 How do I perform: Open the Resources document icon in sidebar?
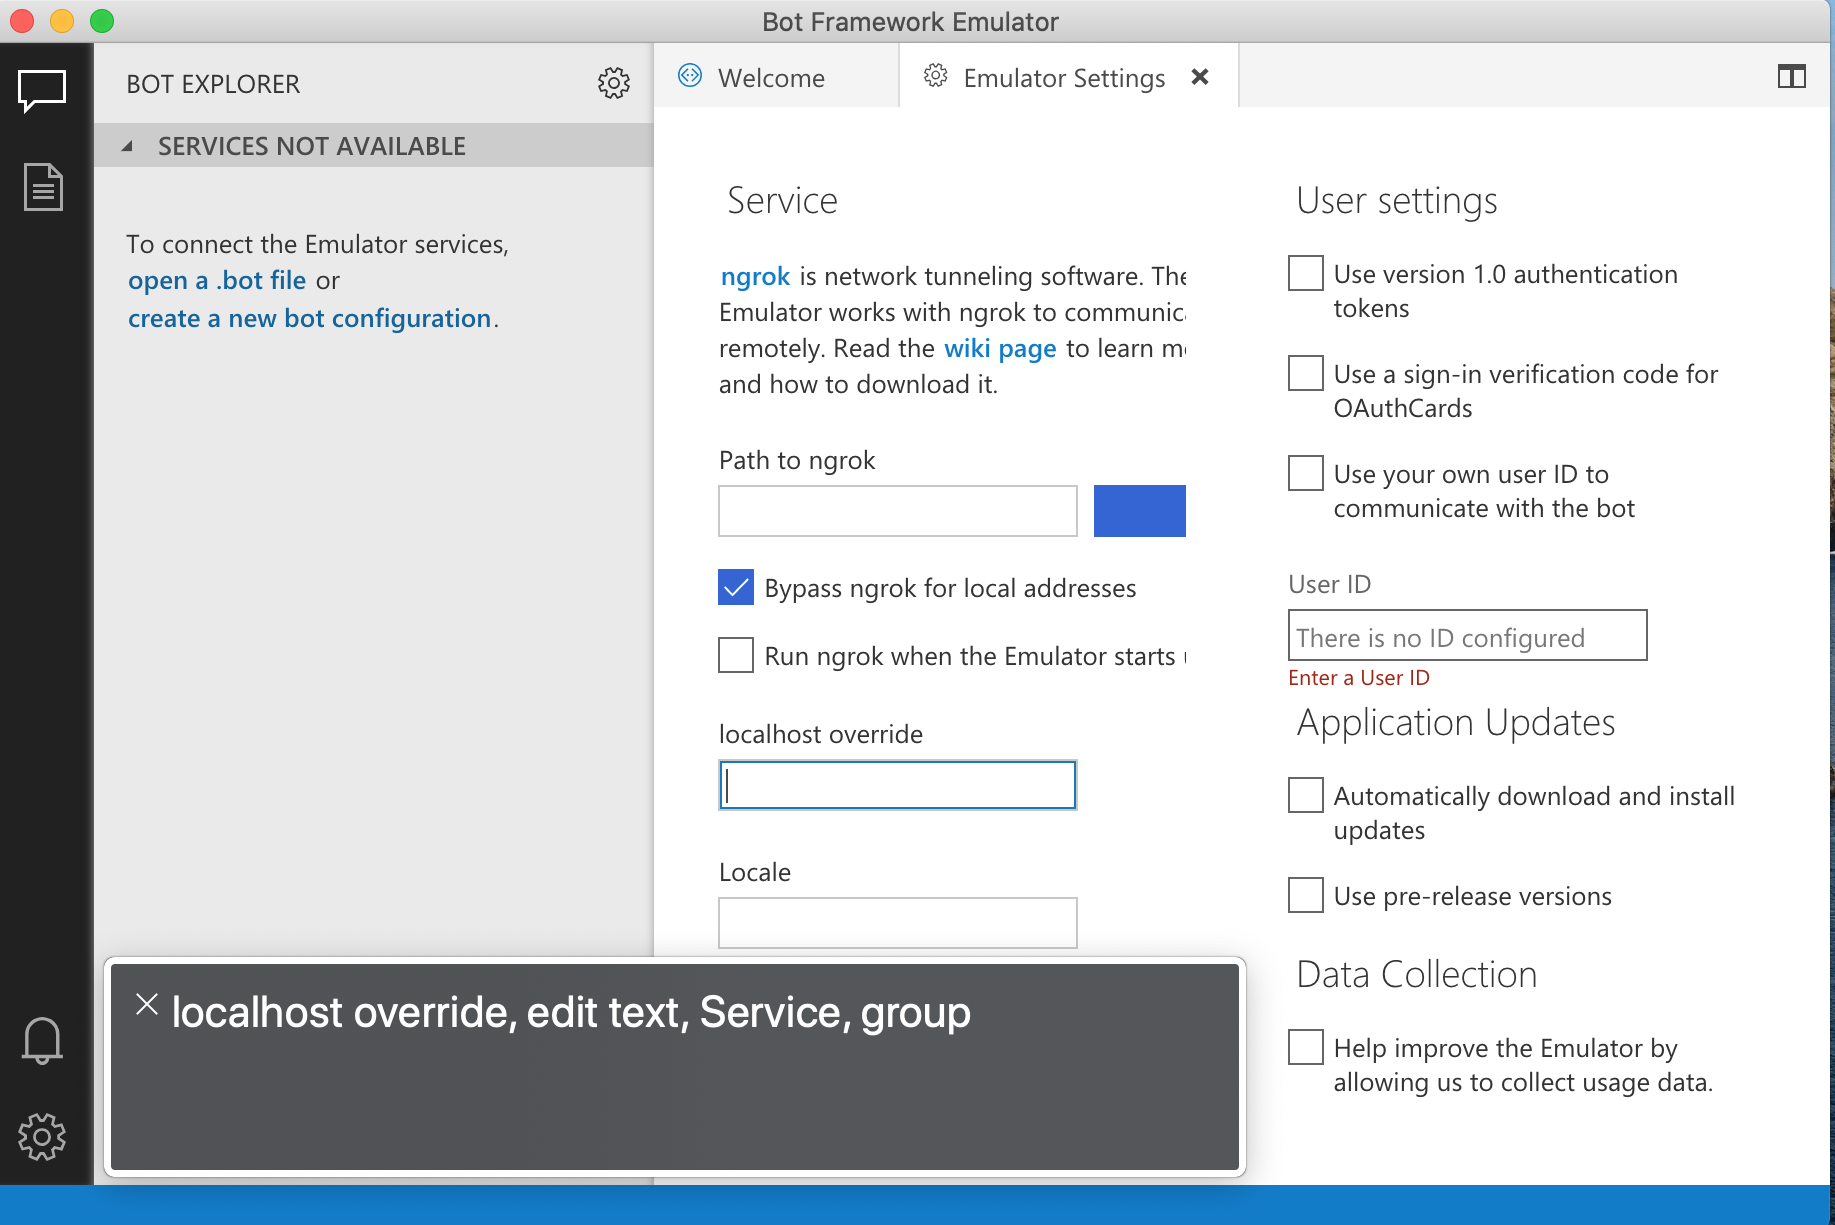tap(43, 187)
